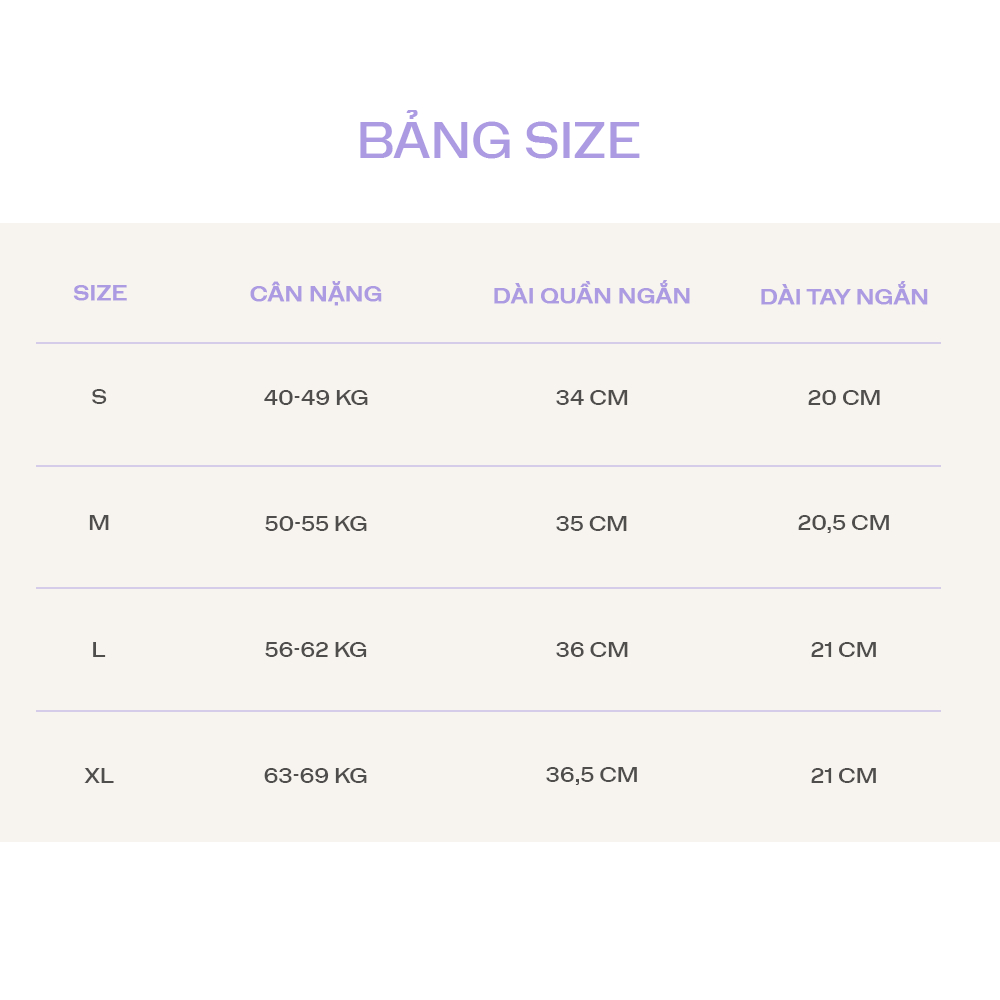Viewport: 1000px width, 1000px height.
Task: Click the CÂN NẶNG column header
Action: (x=316, y=293)
